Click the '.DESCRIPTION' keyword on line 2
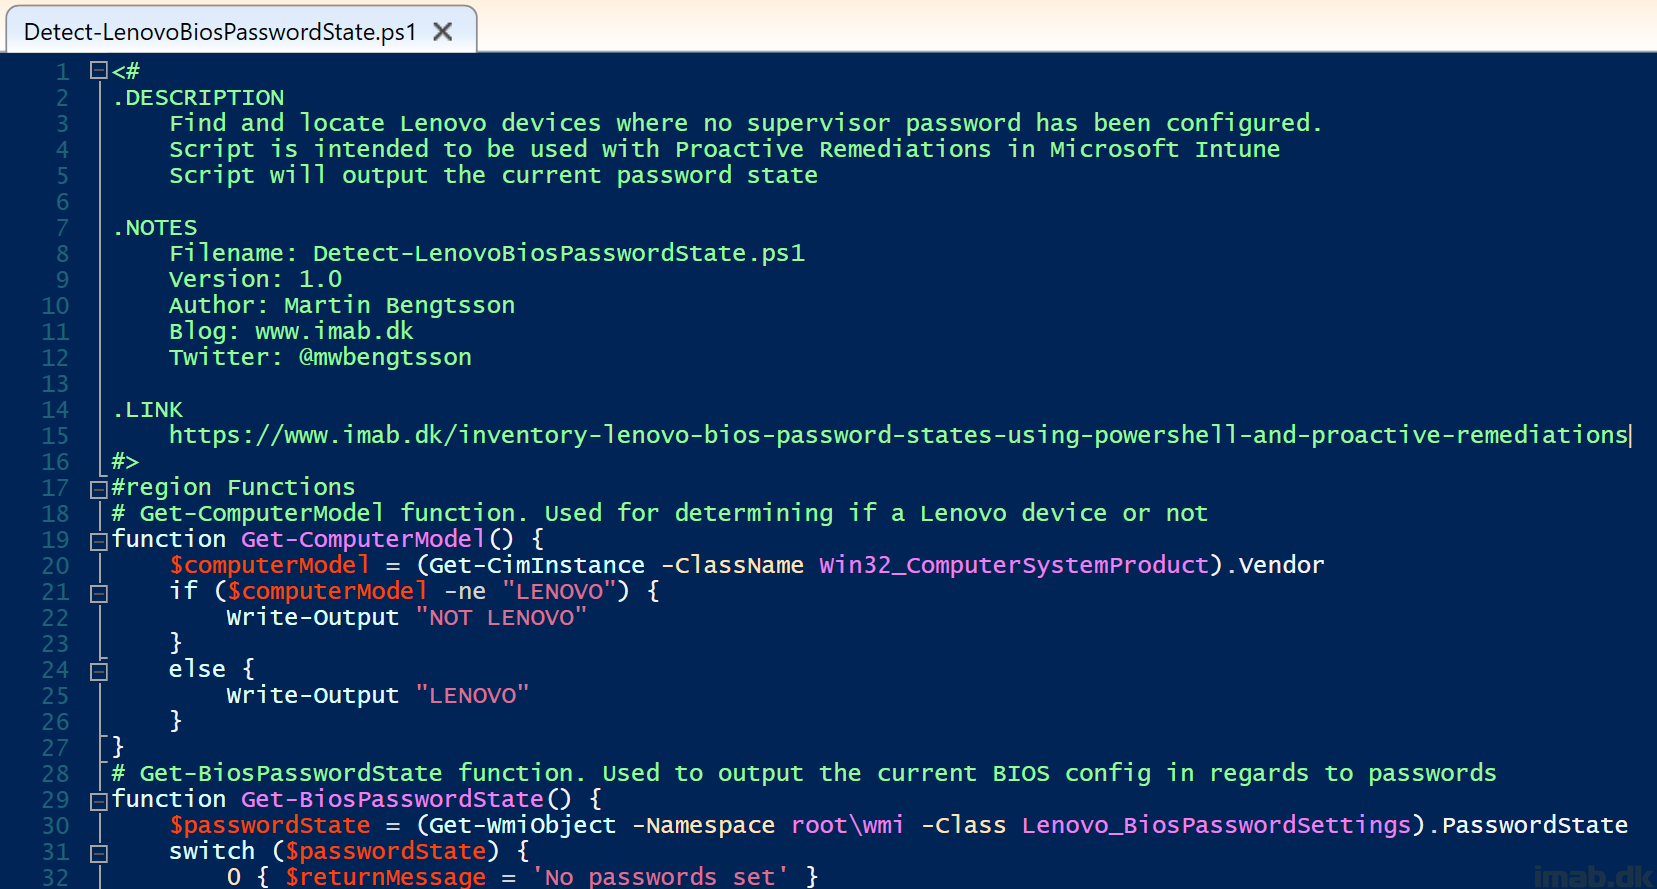The image size is (1657, 889). 198,97
